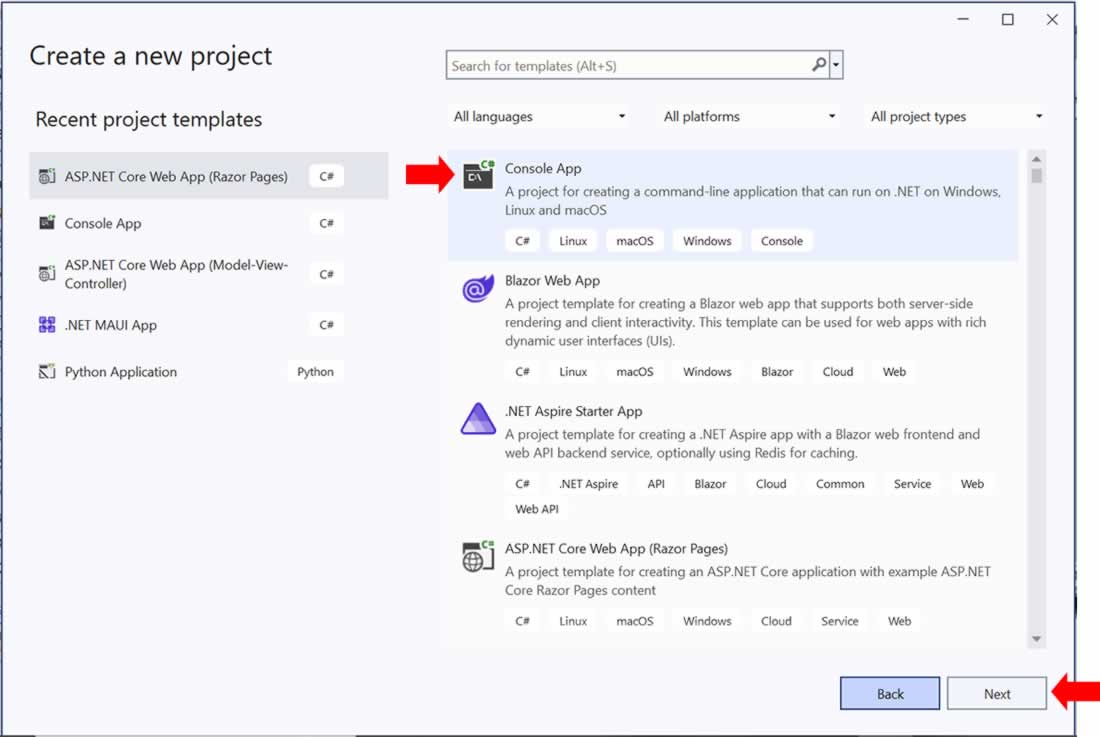Click Console tag under Console App
Screen dimensions: 1100x737
click(x=782, y=241)
